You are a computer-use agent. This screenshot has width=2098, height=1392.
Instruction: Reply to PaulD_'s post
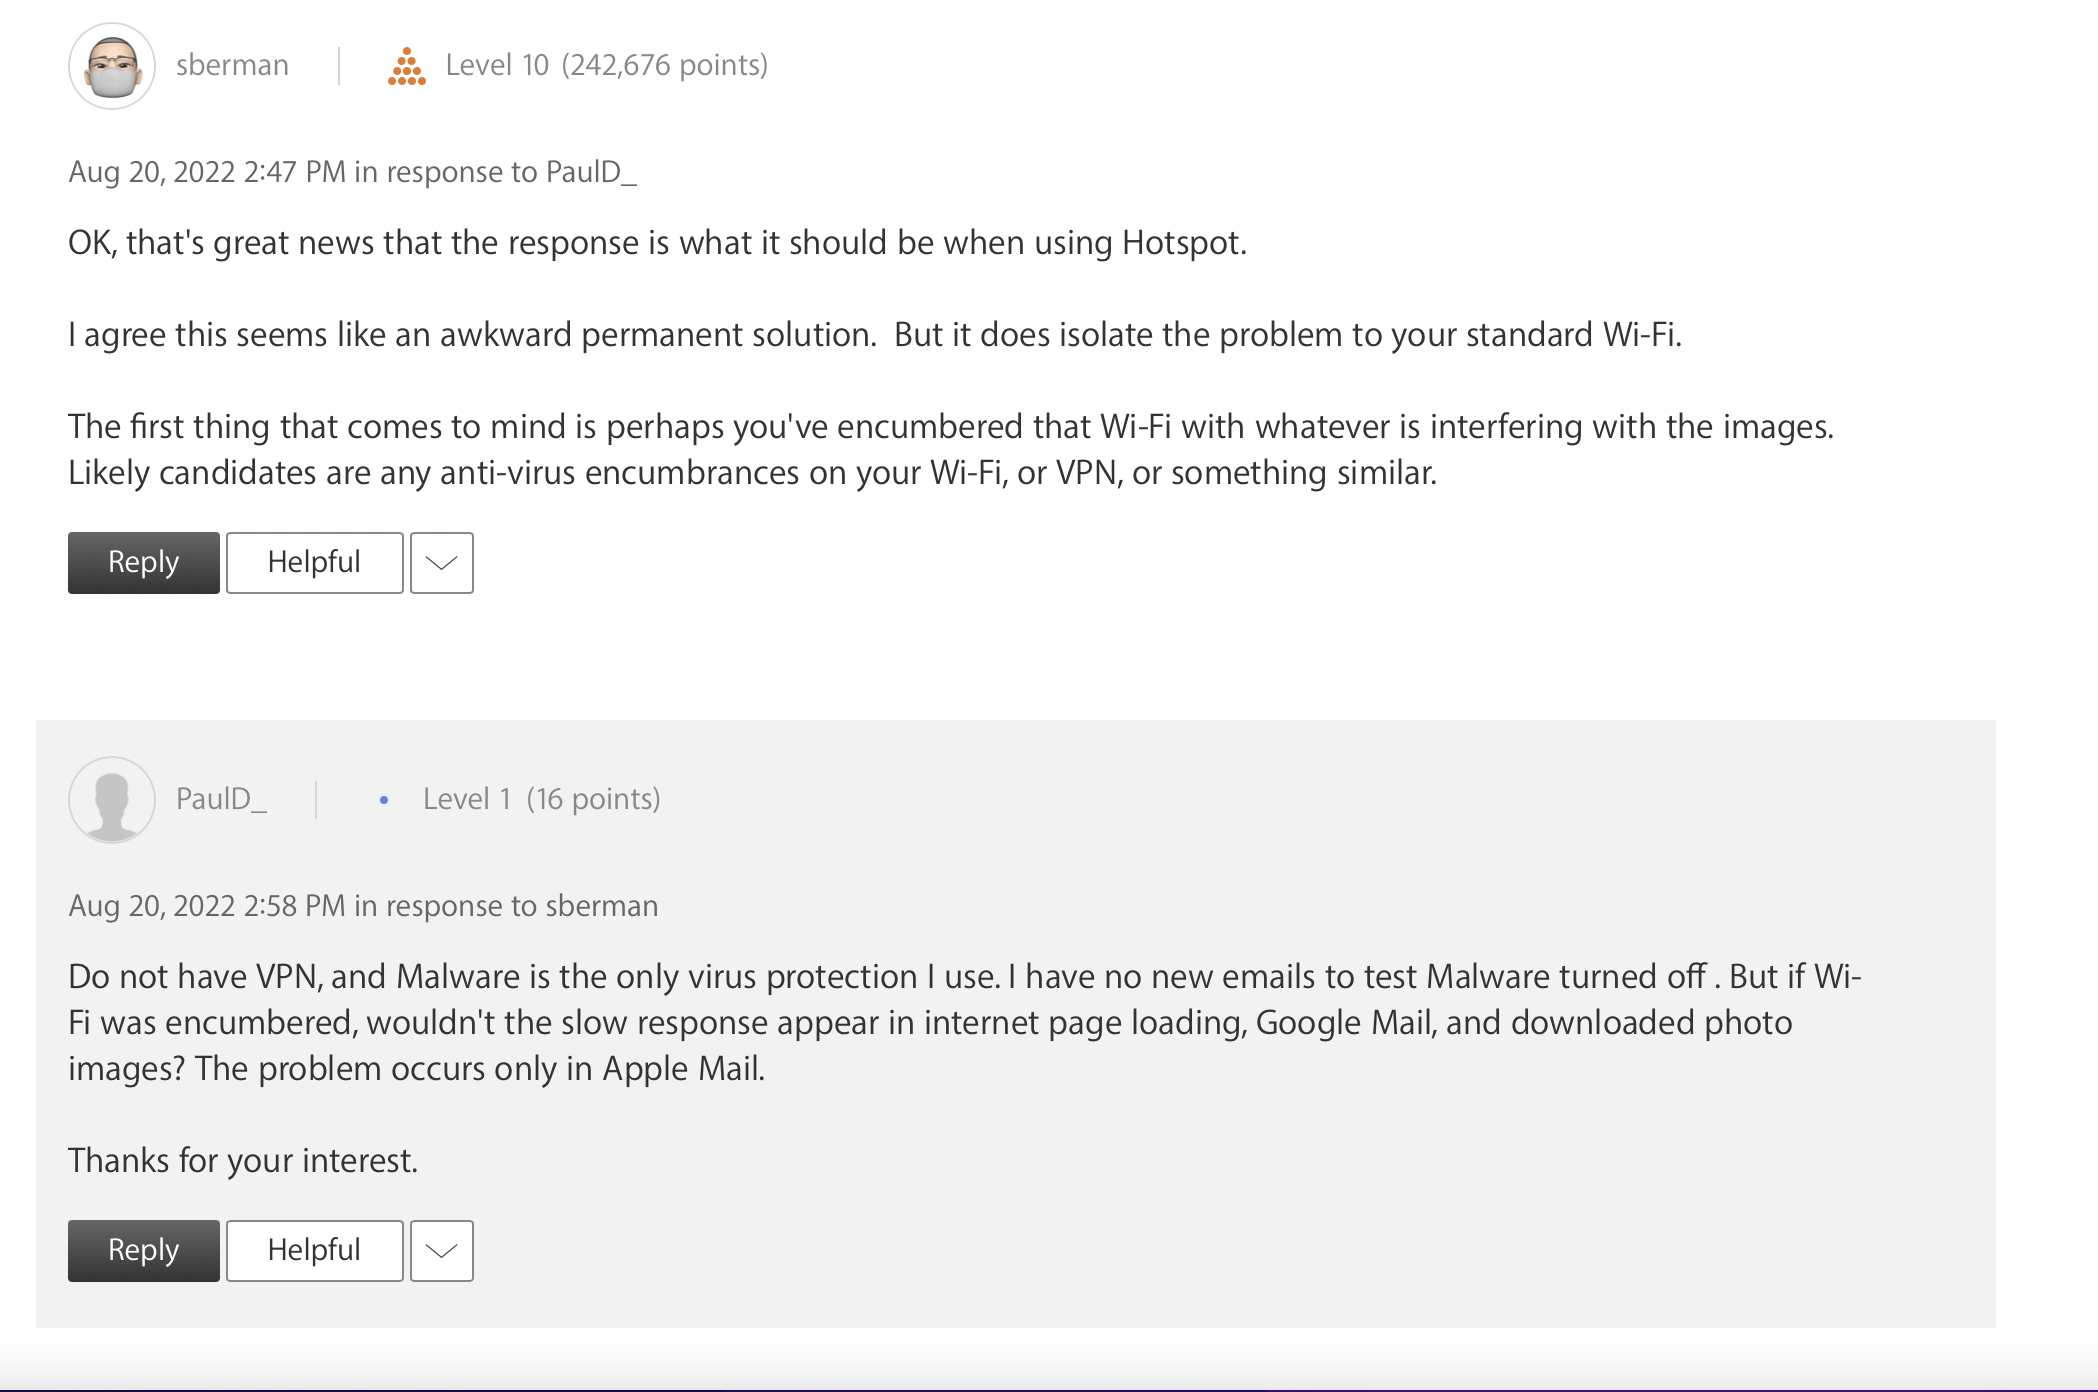144,1251
